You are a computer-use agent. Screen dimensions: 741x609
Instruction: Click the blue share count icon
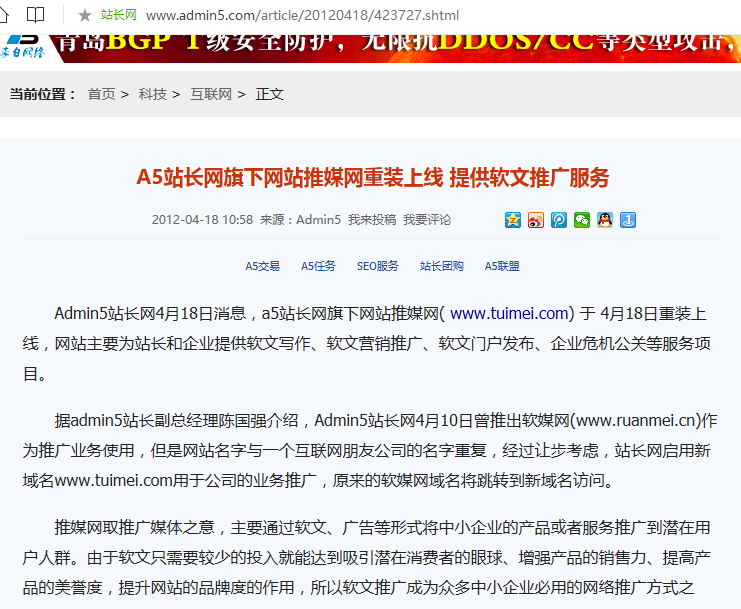(x=628, y=220)
